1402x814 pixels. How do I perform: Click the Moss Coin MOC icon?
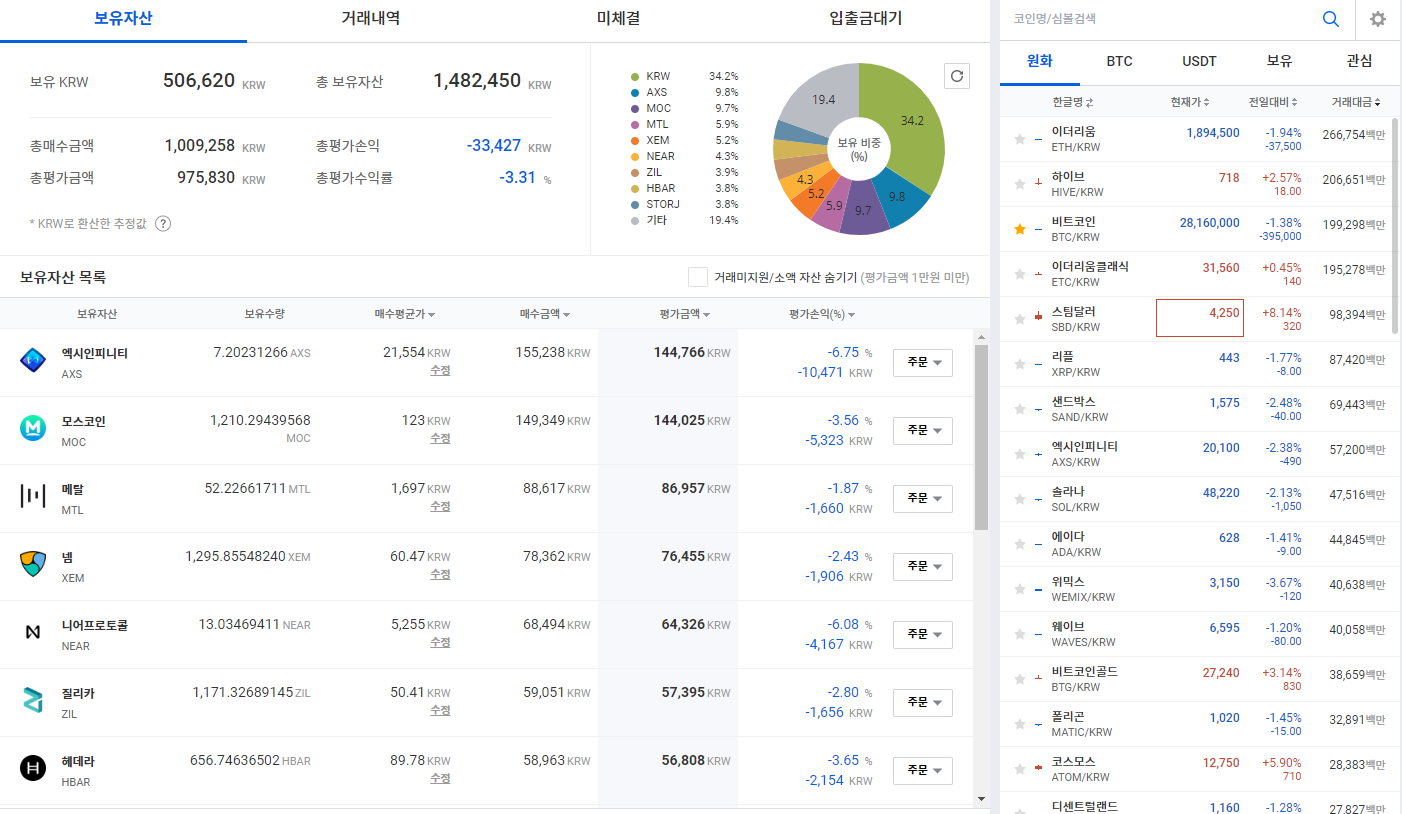[33, 429]
